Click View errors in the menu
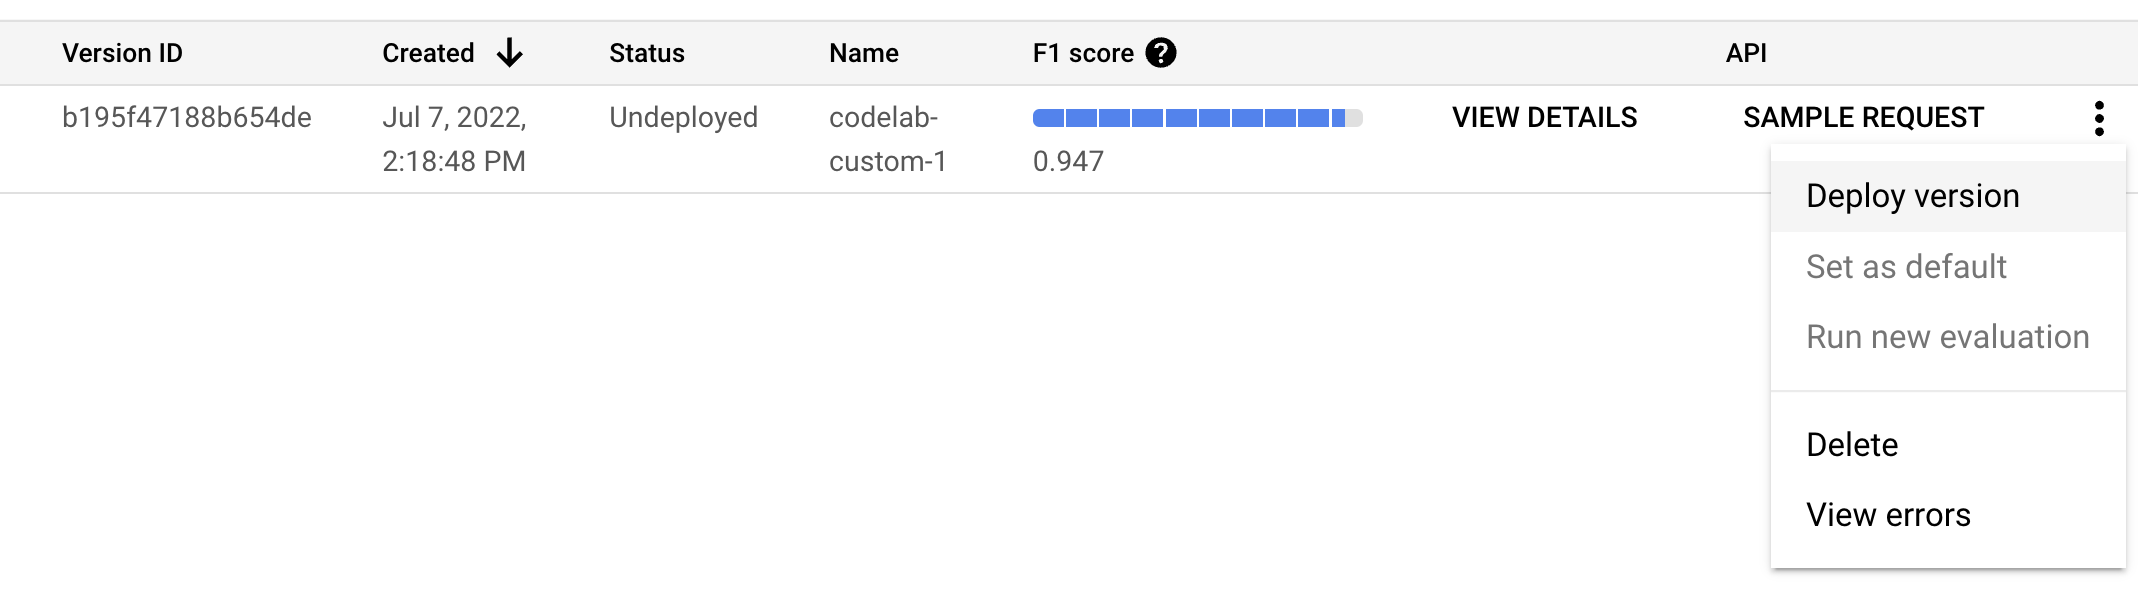2138x610 pixels. tap(1888, 515)
